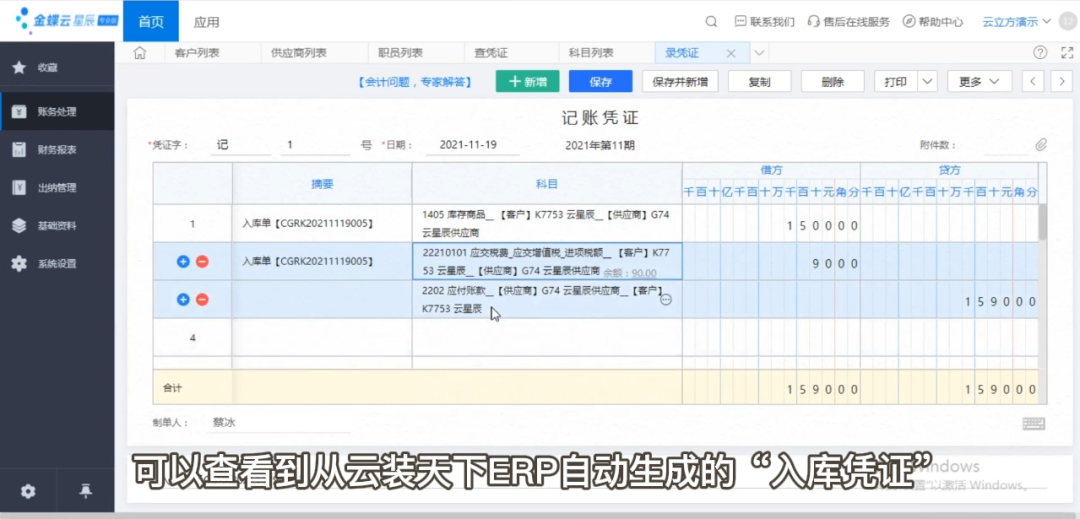Expand the tab list dropdown arrow

(760, 53)
